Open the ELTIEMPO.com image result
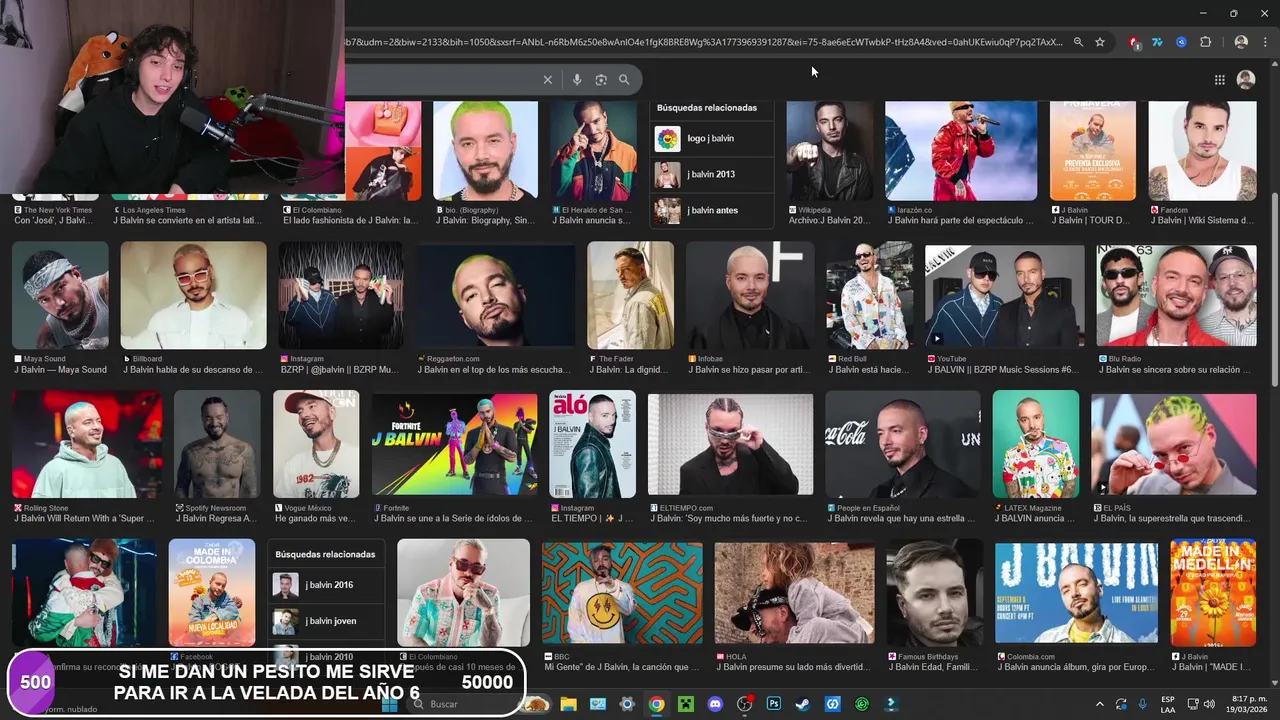 (x=730, y=444)
